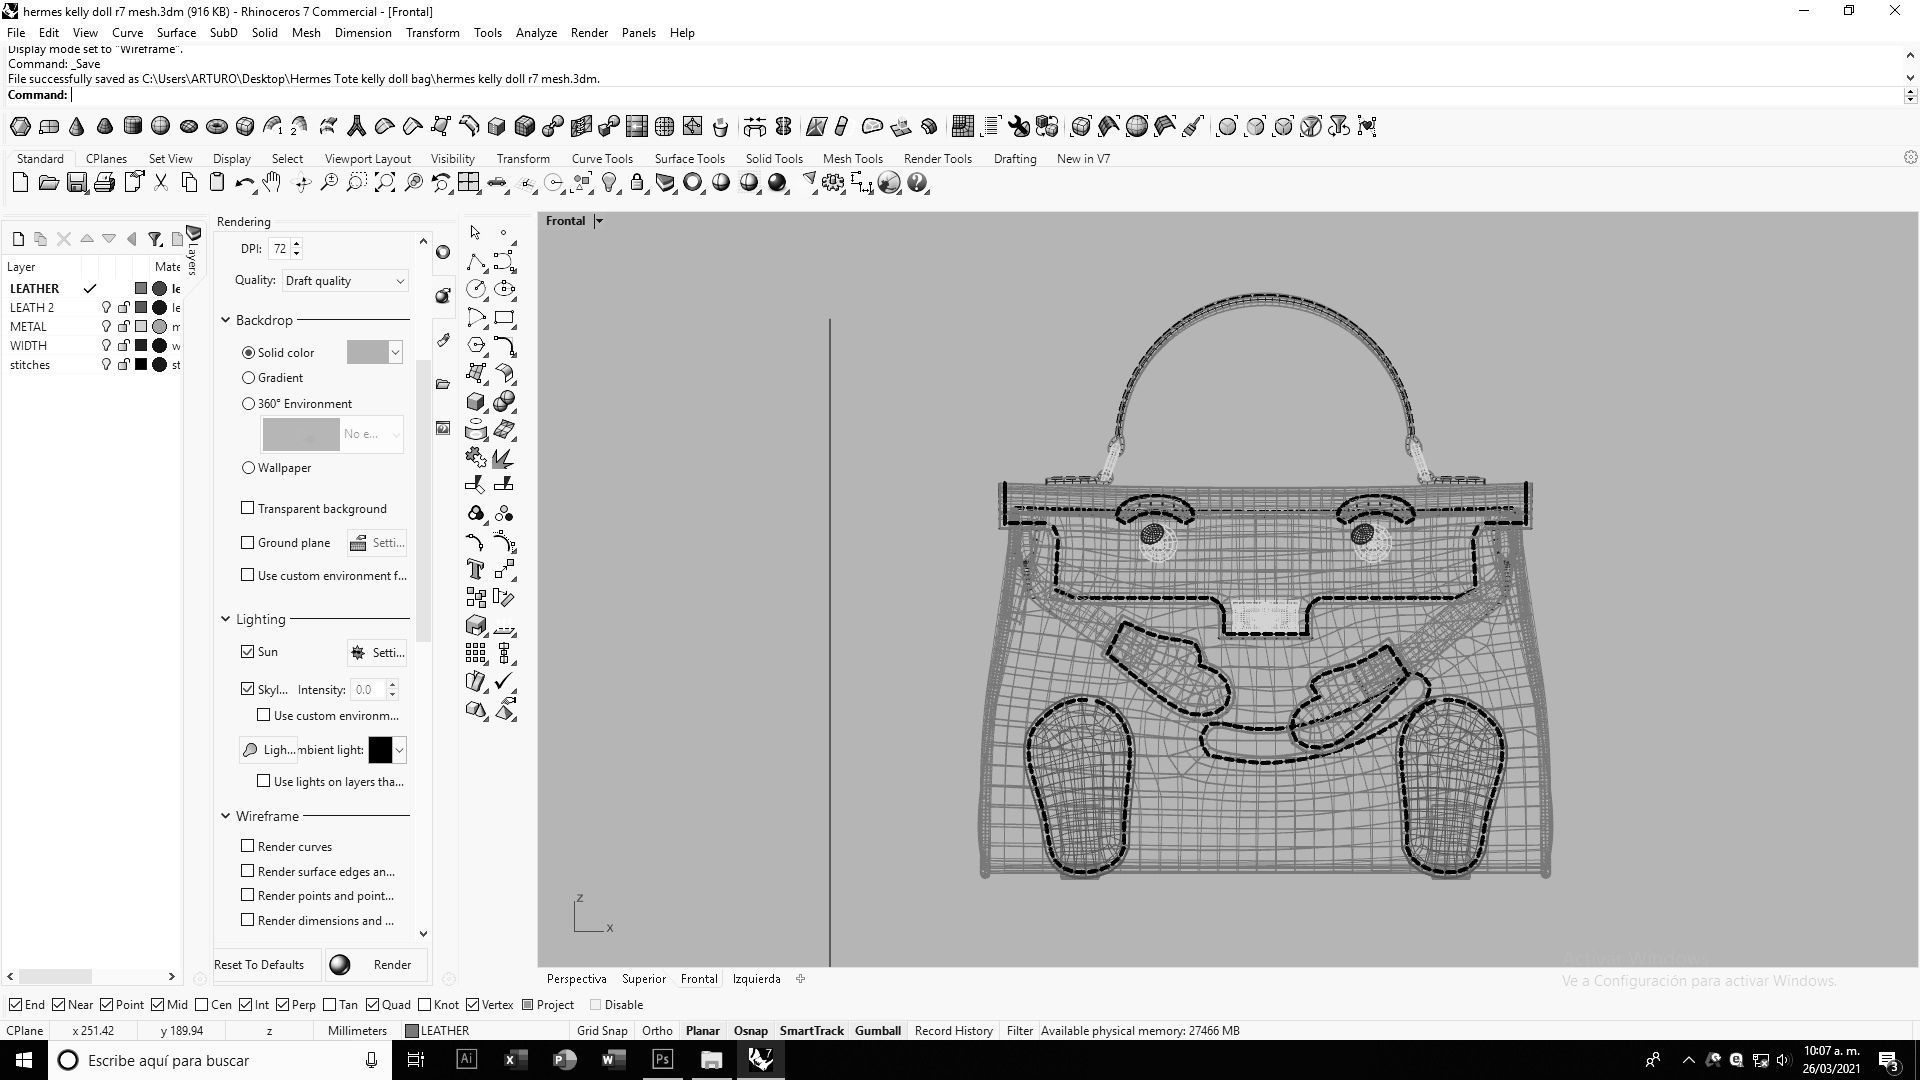
Task: Click the Options gear icon
Action: click(x=833, y=183)
